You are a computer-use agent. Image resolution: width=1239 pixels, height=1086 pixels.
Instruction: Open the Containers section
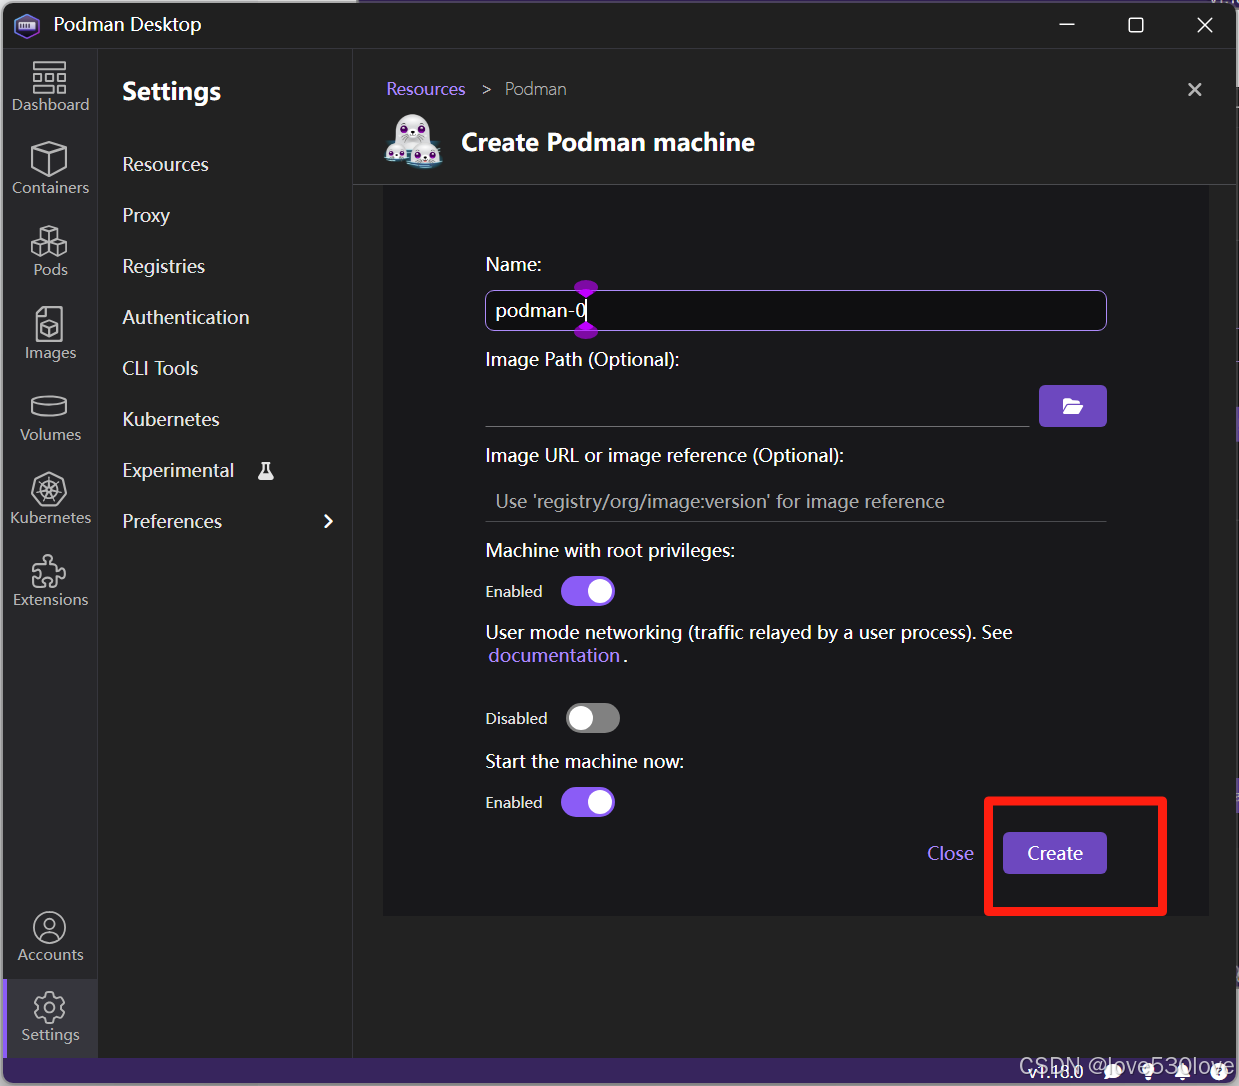(50, 168)
